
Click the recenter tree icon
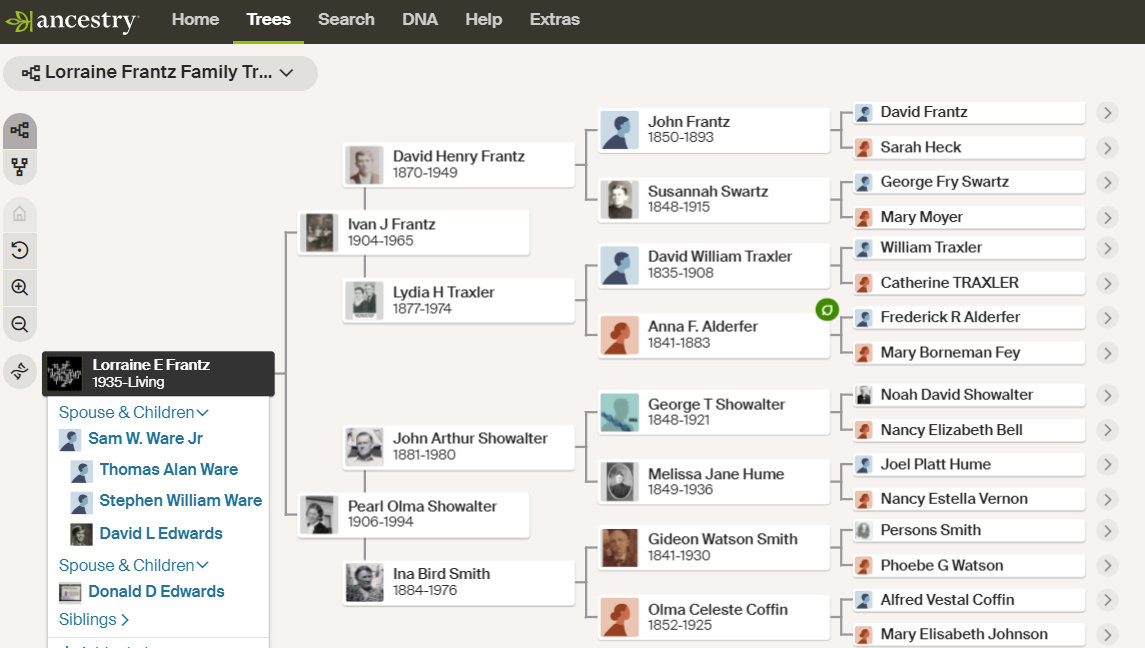pos(20,251)
